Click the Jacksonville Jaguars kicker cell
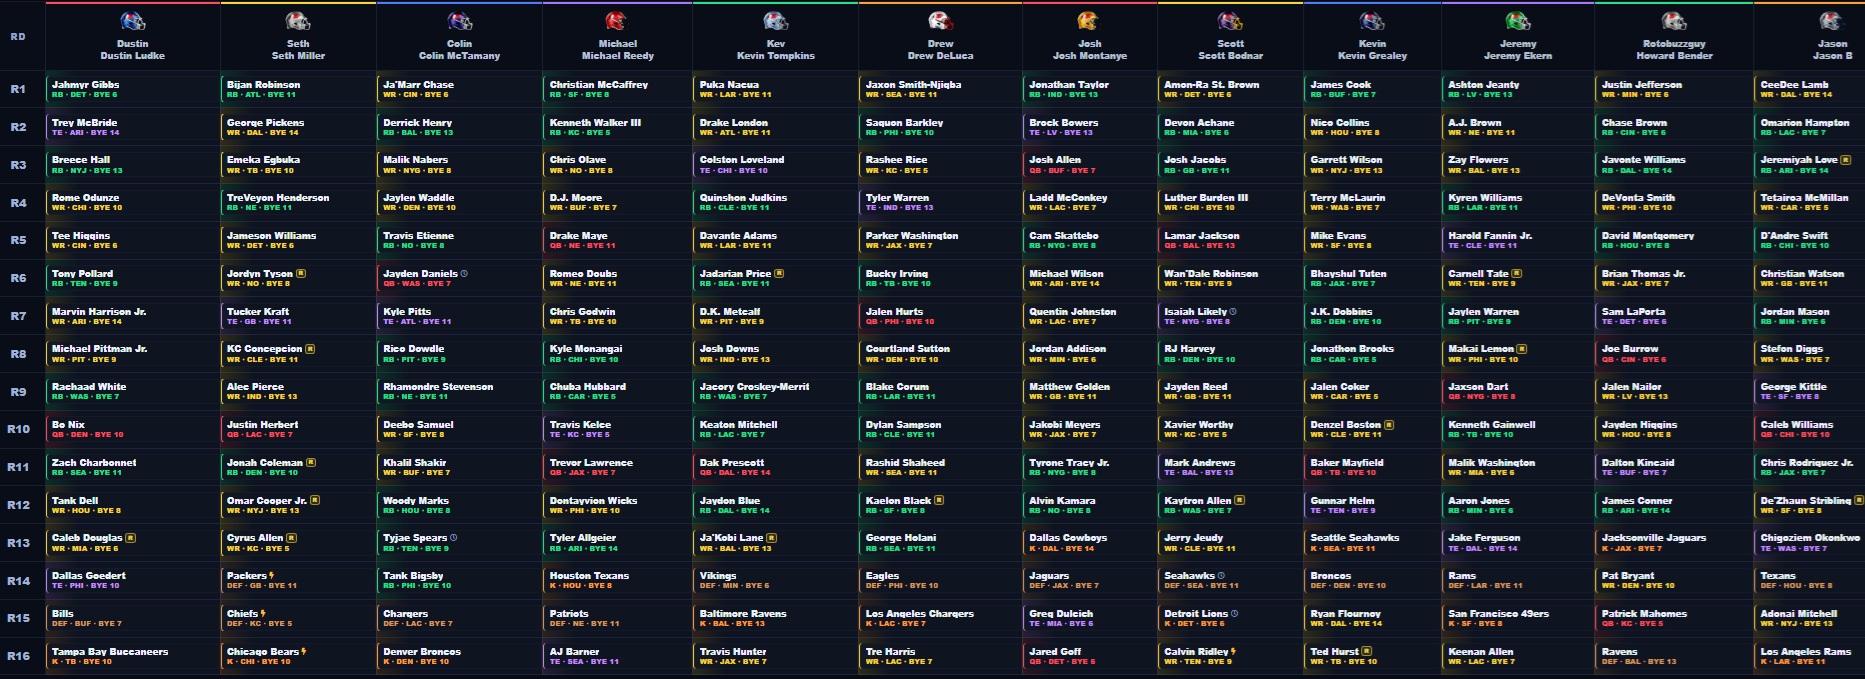The height and width of the screenshot is (679, 1865). pyautogui.click(x=1673, y=543)
